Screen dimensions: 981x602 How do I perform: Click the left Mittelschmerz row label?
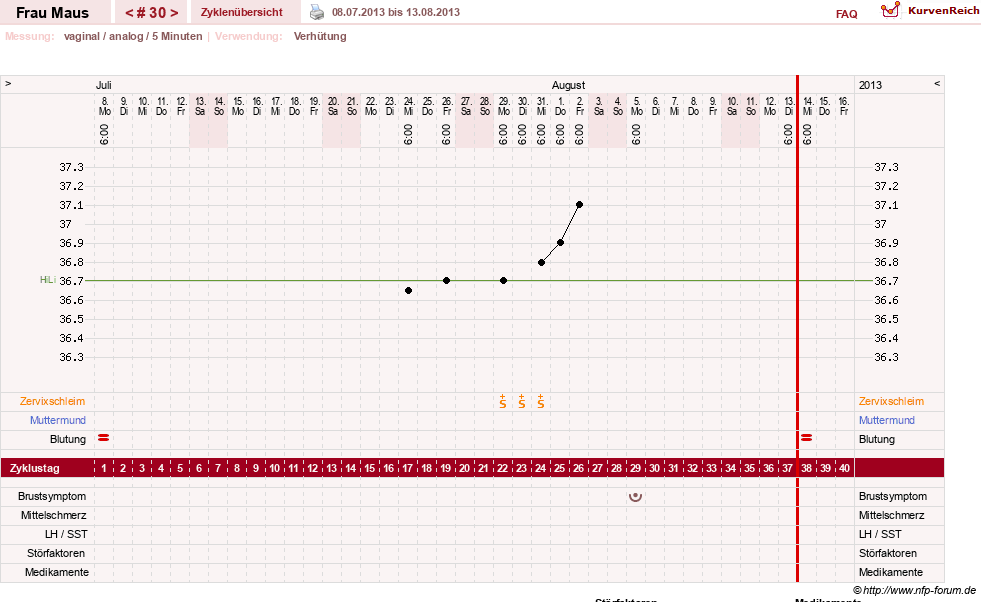coord(53,516)
